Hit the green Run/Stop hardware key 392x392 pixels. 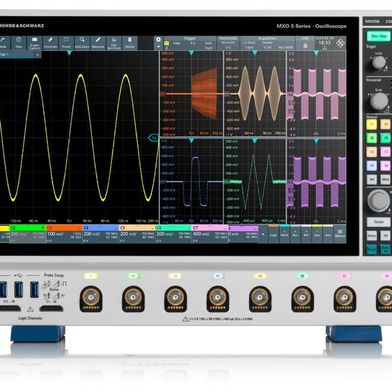(x=379, y=36)
